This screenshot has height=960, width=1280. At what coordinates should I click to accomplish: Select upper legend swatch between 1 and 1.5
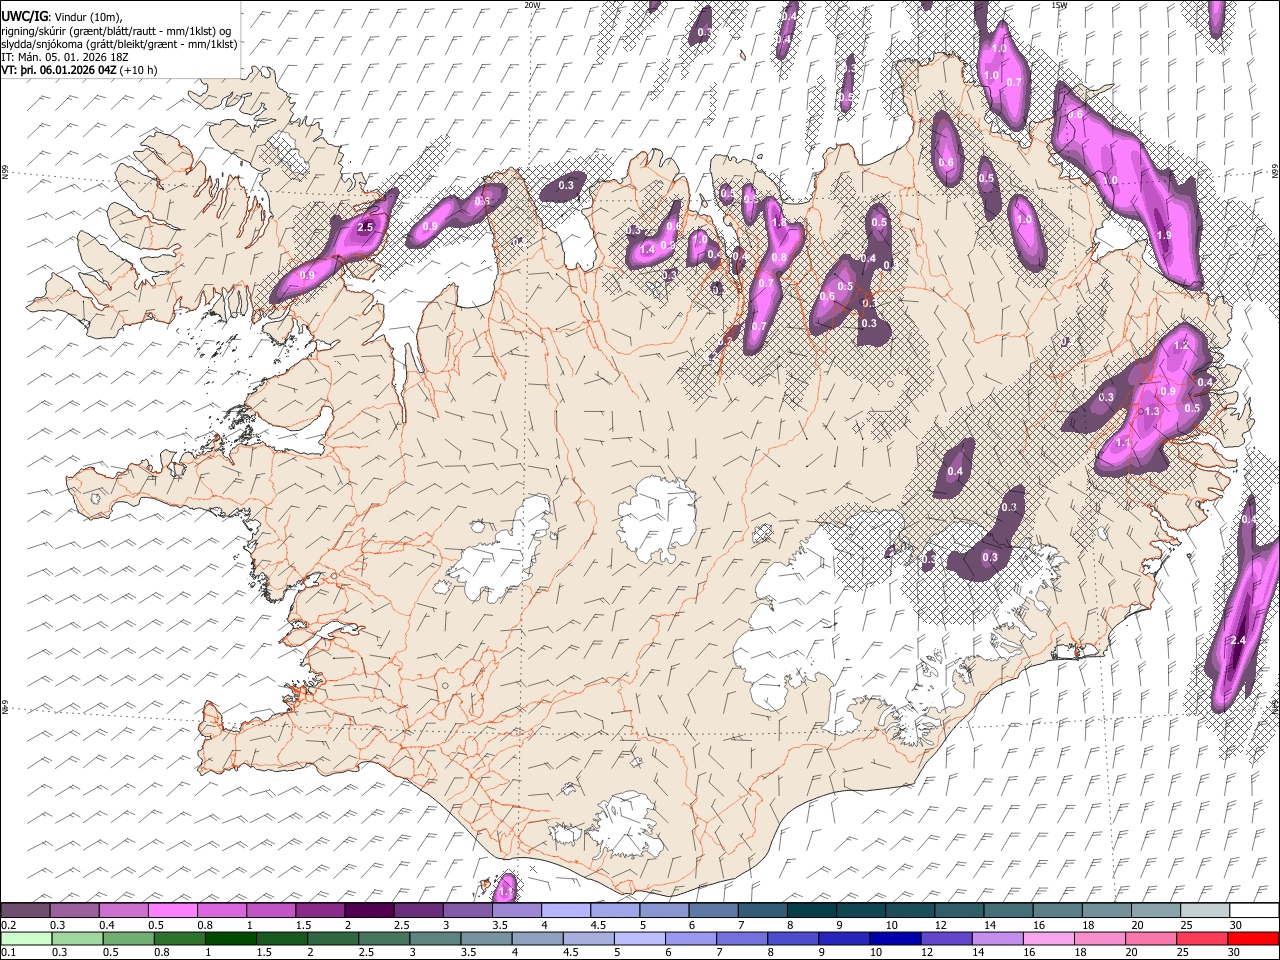(x=270, y=910)
